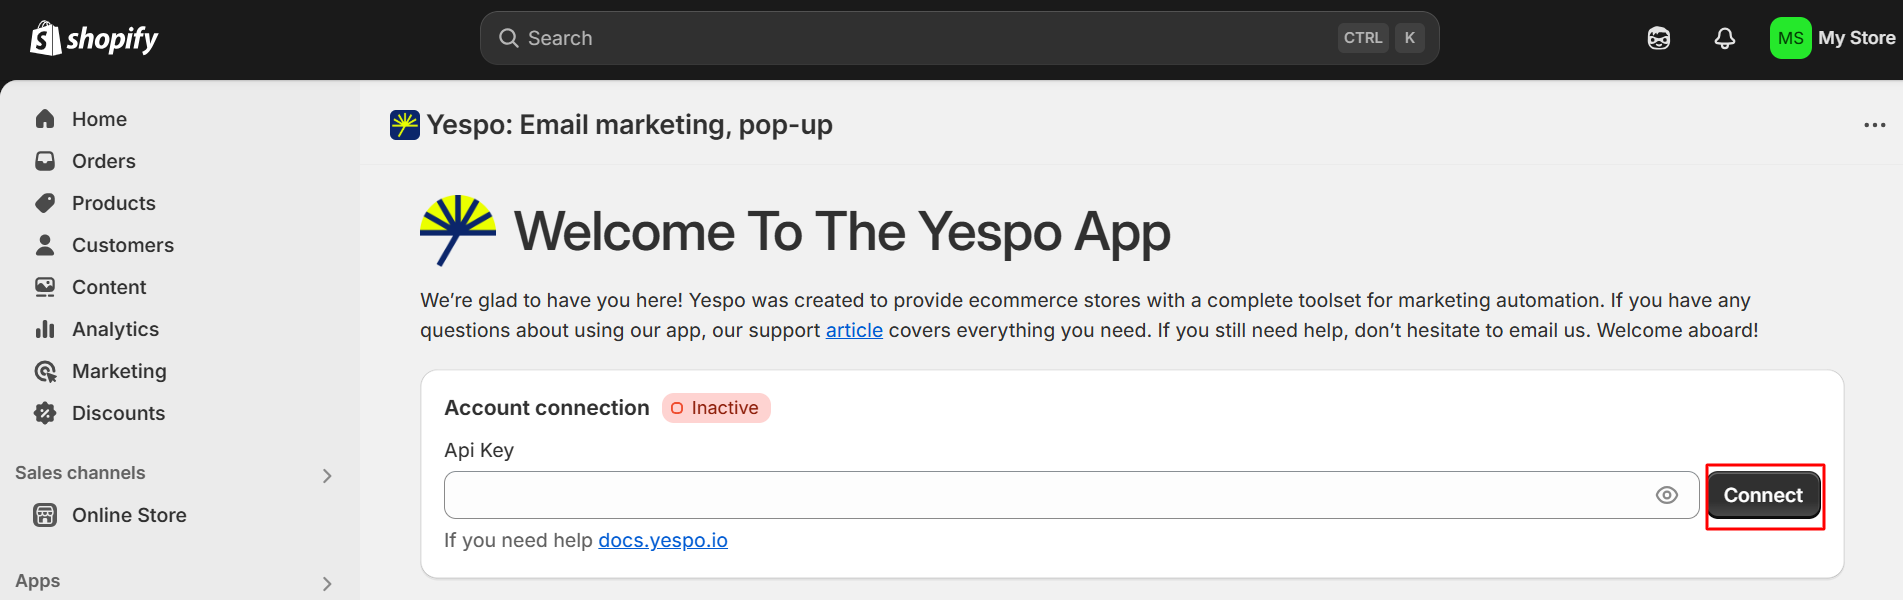1903x600 pixels.
Task: Click the Home house icon
Action: coord(45,119)
